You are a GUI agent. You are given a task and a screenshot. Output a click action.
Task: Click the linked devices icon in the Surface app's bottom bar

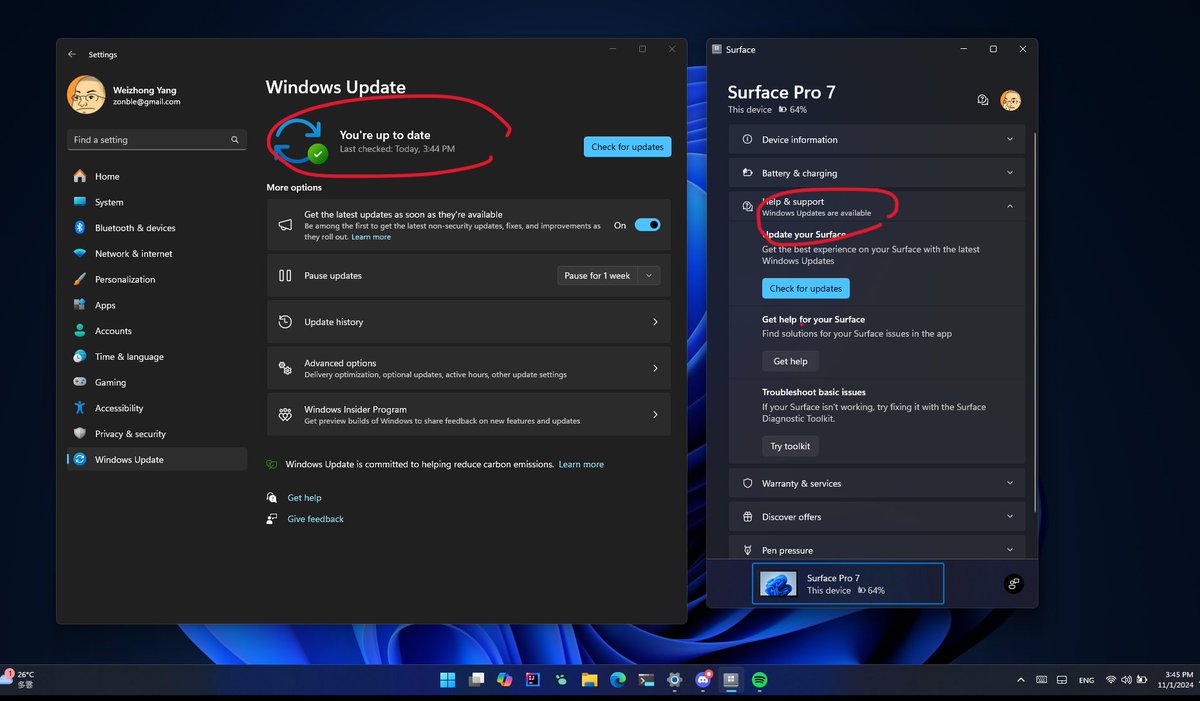coord(1013,584)
